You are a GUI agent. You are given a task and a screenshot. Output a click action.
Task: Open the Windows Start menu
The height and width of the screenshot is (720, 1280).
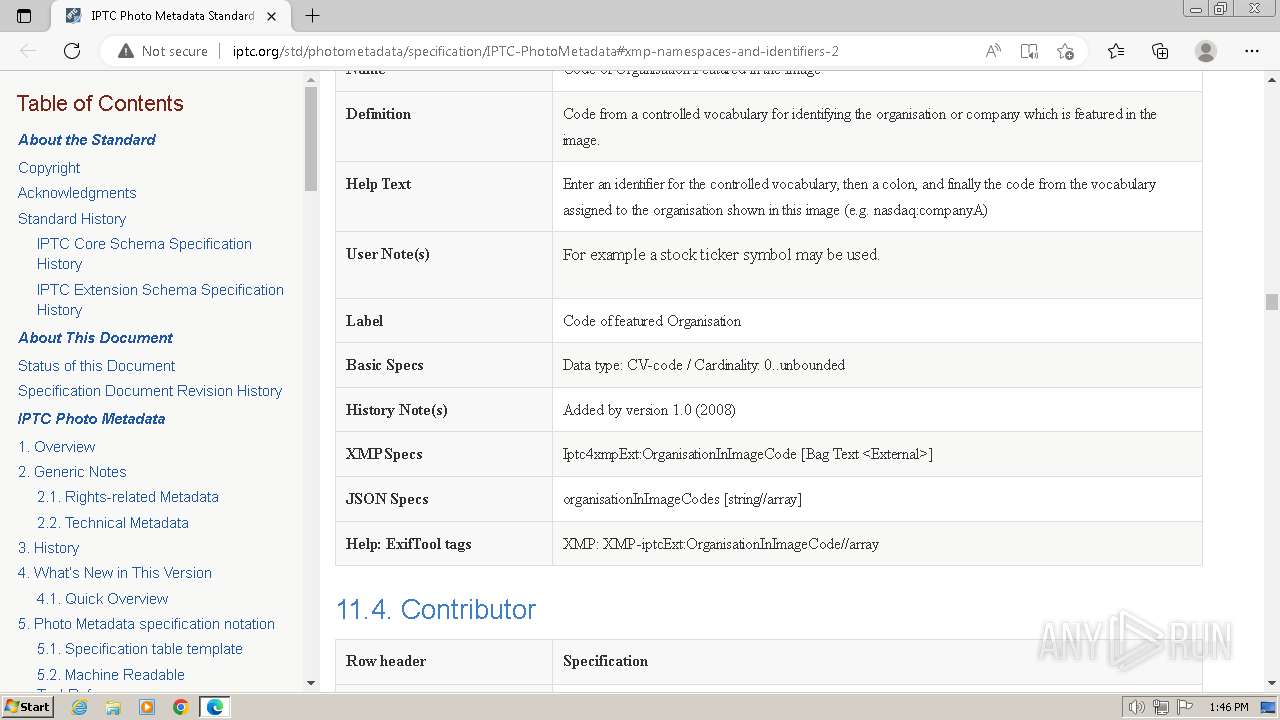[28, 707]
